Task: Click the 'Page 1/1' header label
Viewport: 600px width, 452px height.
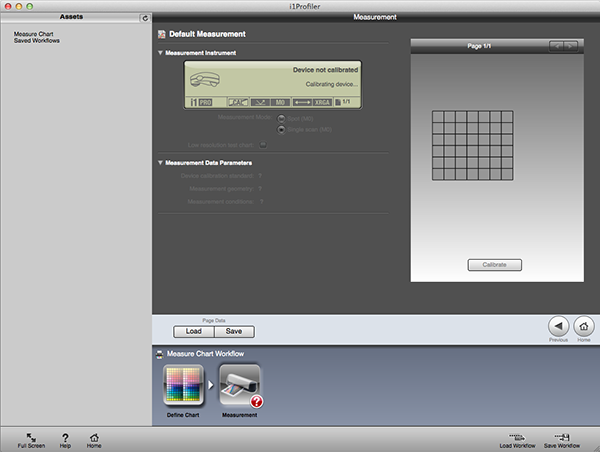Action: coord(479,46)
